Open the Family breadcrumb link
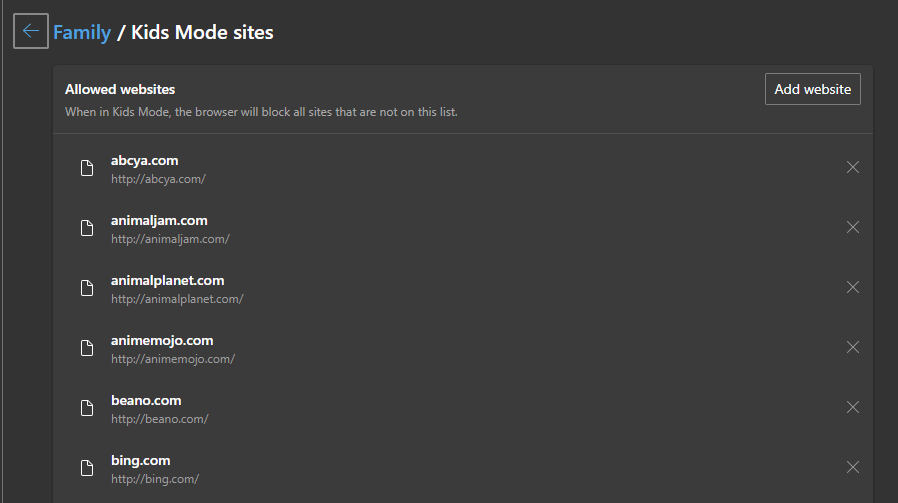The image size is (898, 503). coord(82,32)
